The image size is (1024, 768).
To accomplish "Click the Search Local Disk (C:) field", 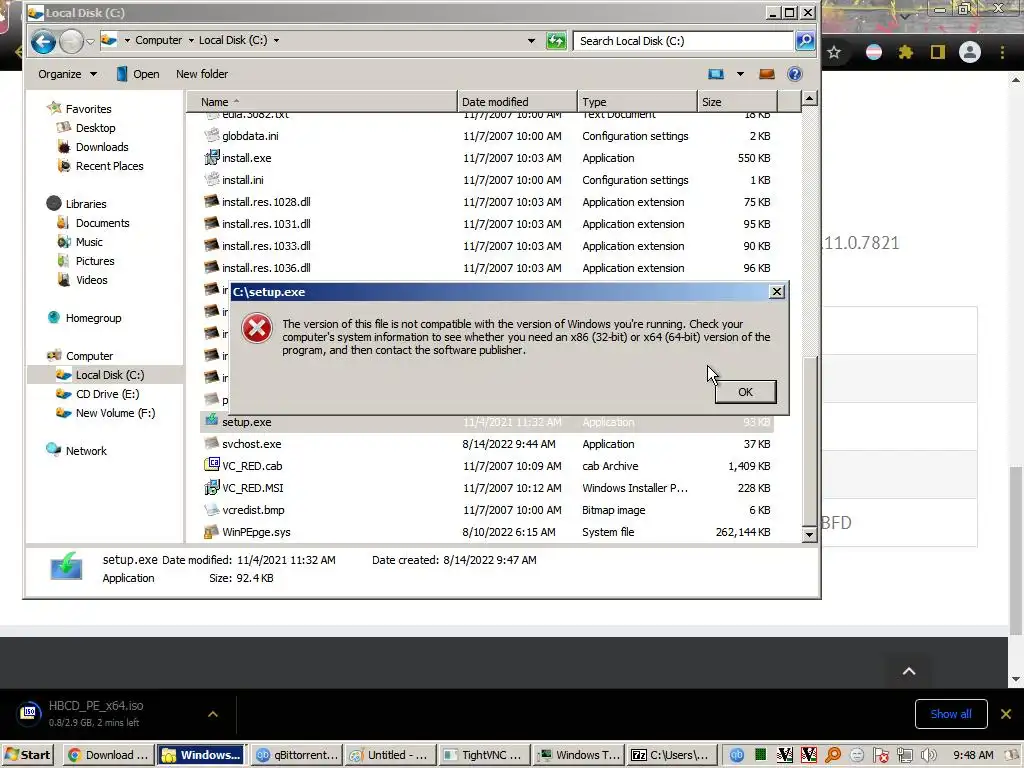I will pyautogui.click(x=683, y=41).
